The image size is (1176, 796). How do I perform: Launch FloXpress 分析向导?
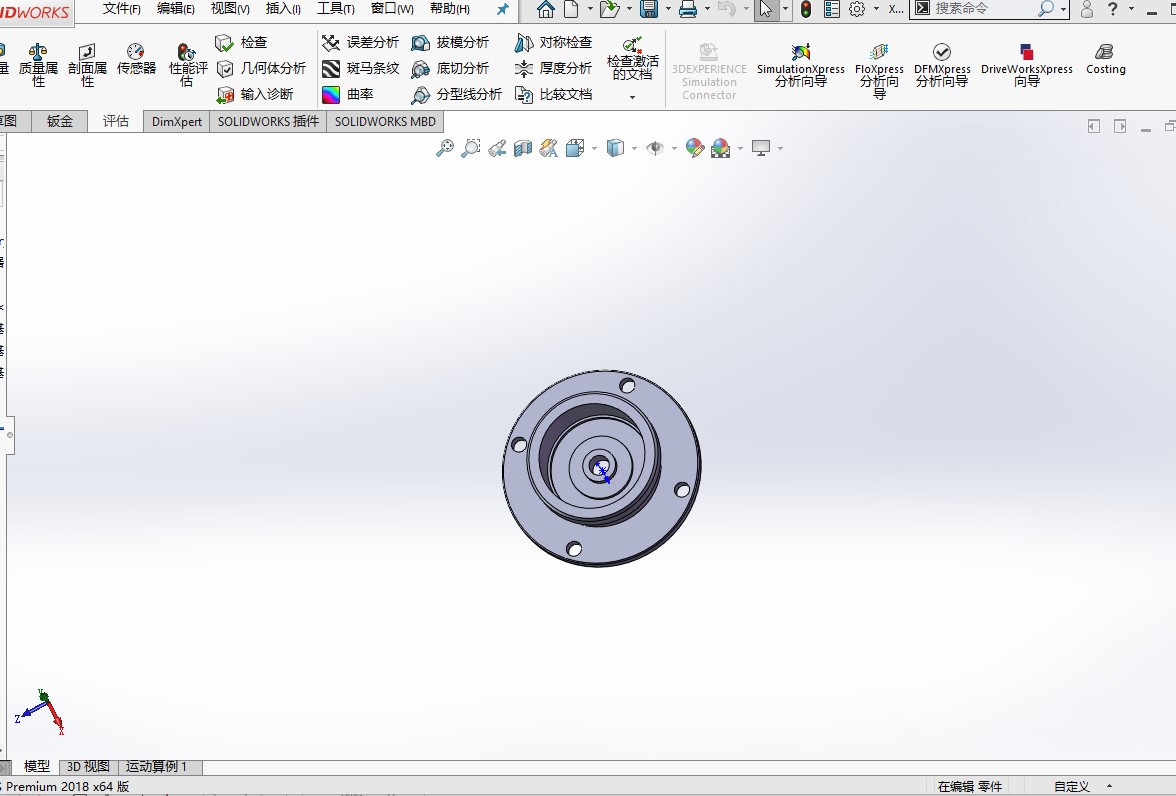879,70
